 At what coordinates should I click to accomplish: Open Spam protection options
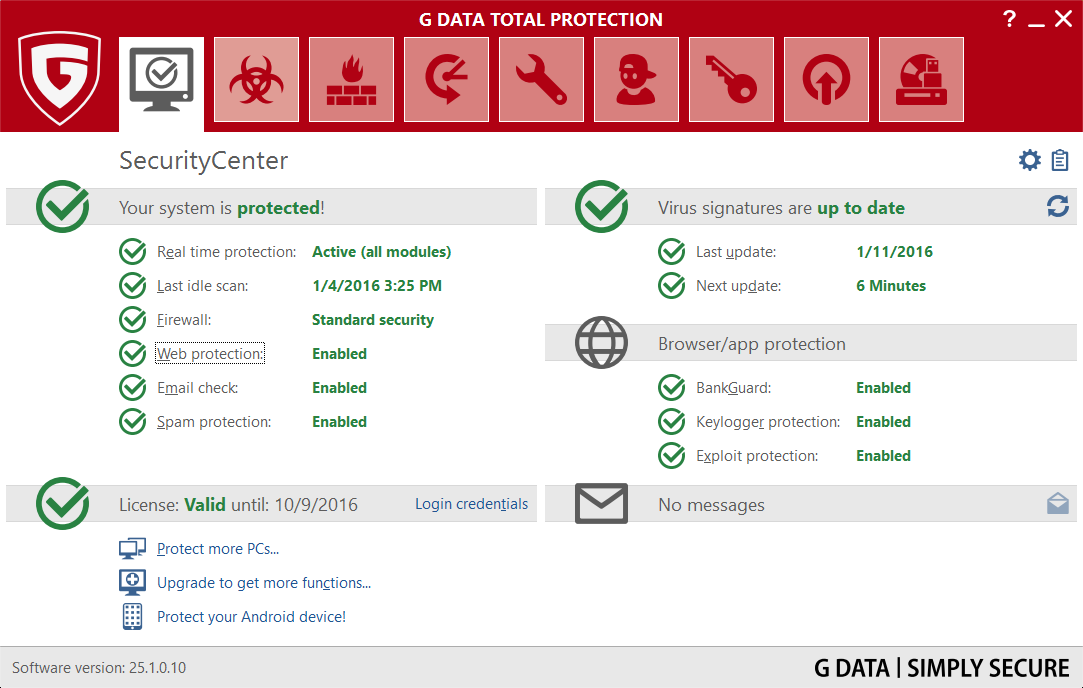click(214, 422)
